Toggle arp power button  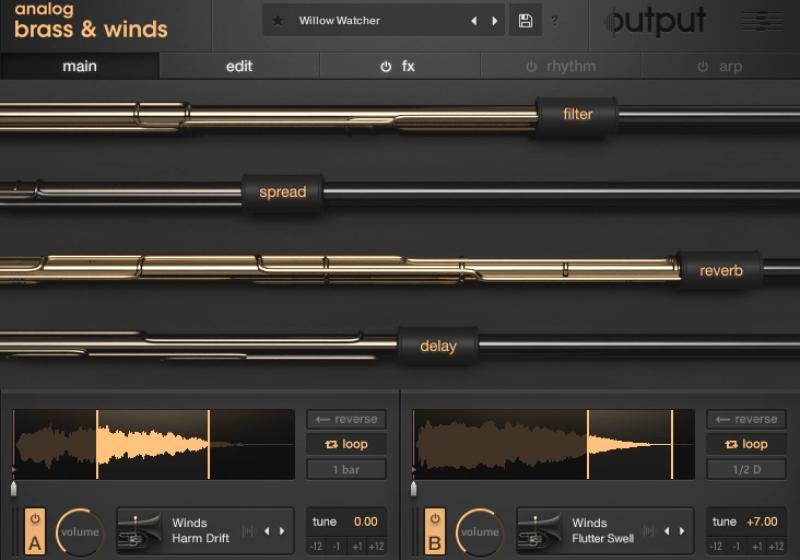click(703, 66)
